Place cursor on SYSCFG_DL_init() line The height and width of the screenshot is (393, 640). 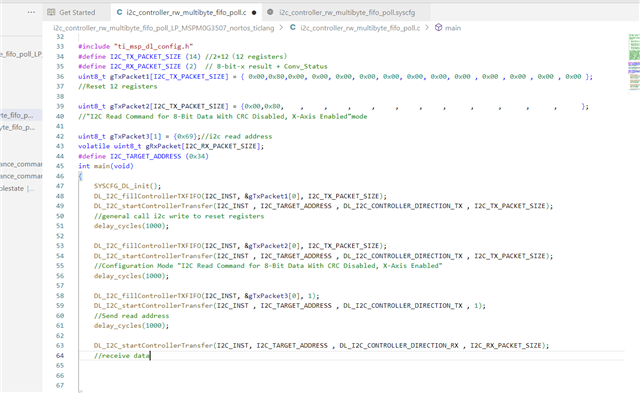coord(127,186)
